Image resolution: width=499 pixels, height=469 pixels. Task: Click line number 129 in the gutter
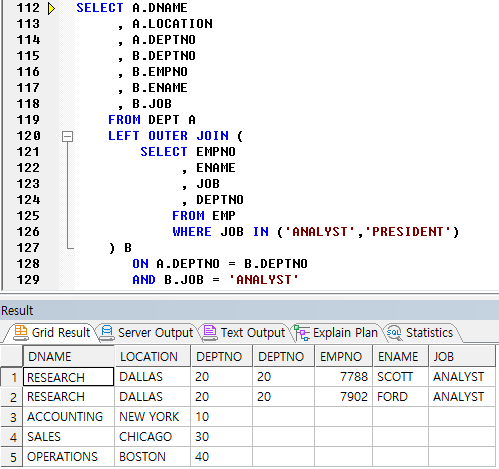click(28, 280)
